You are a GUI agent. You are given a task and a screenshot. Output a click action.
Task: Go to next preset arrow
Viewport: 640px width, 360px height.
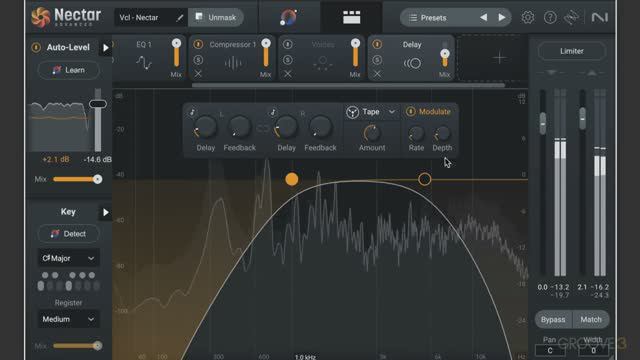pyautogui.click(x=502, y=18)
